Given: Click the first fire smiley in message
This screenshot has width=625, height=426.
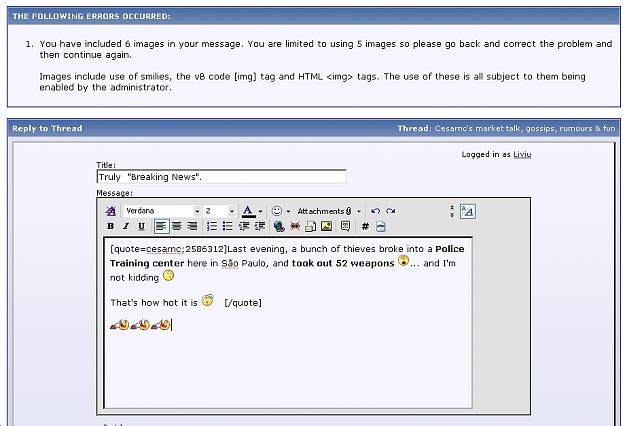Looking at the screenshot, I should (120, 325).
